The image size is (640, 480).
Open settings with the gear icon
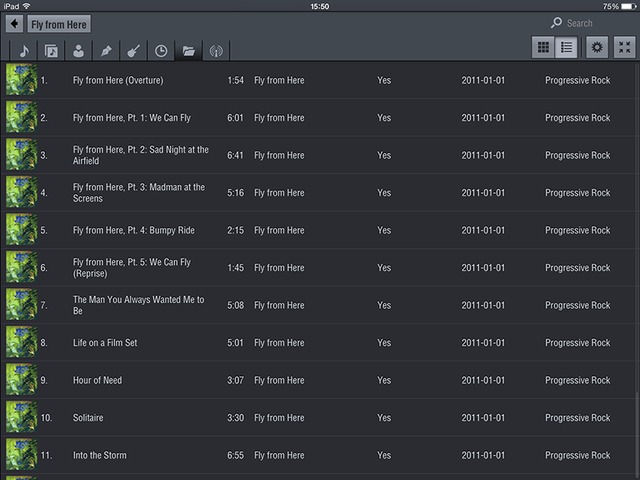[x=597, y=47]
